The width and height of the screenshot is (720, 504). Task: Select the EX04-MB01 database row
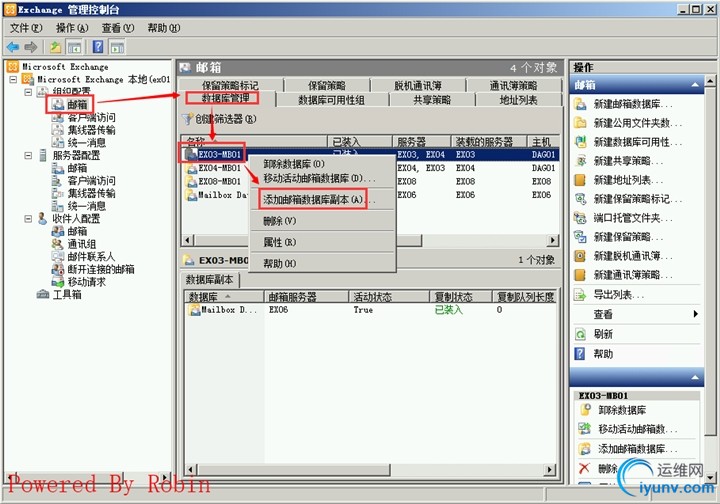(x=370, y=168)
